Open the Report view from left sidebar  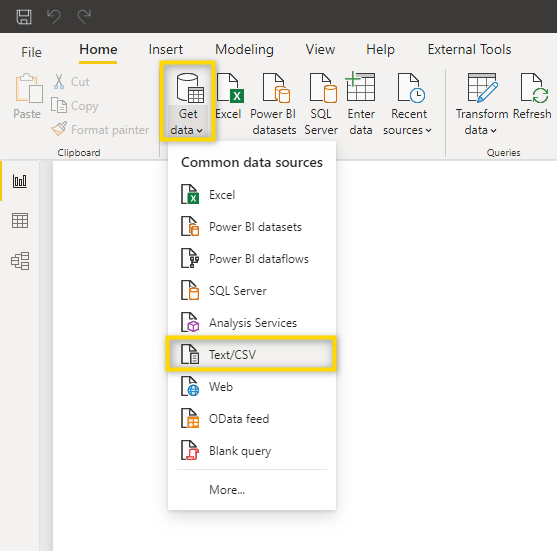click(20, 181)
